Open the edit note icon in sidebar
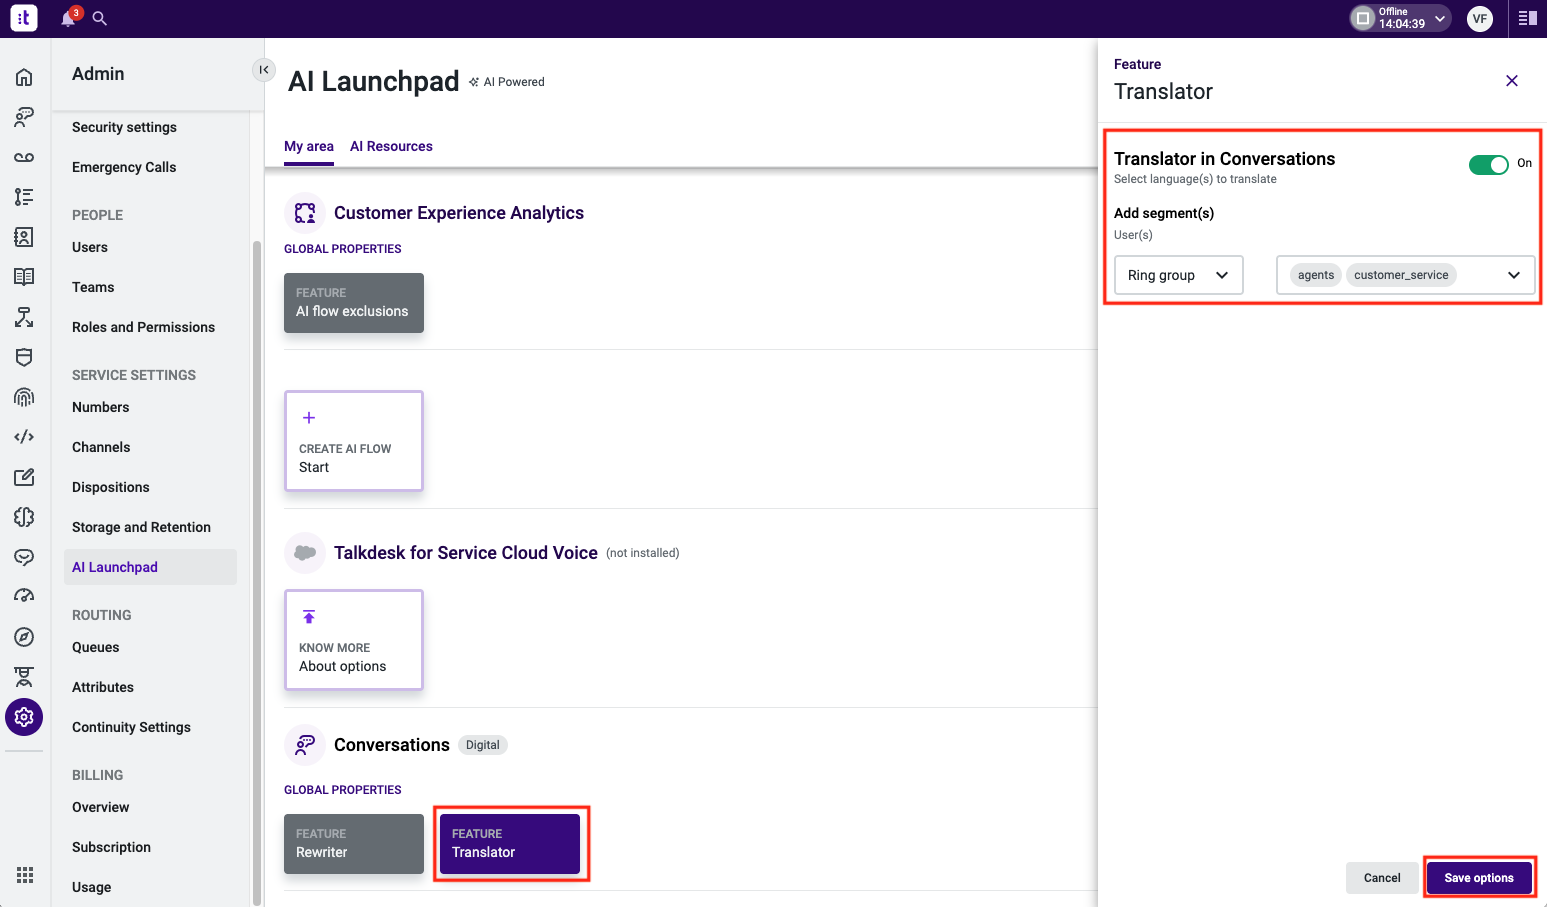Screen dimensions: 1547x907 coord(24,477)
